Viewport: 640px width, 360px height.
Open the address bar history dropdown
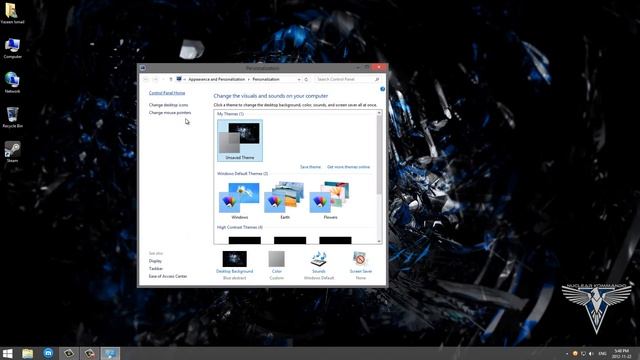[x=299, y=79]
